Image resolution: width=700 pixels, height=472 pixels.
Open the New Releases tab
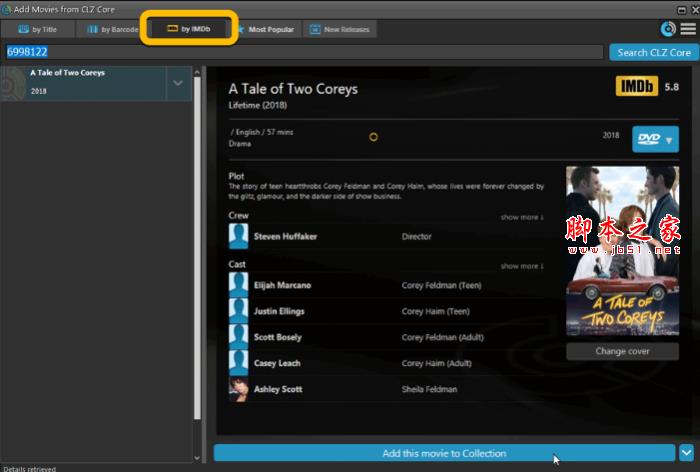340,29
